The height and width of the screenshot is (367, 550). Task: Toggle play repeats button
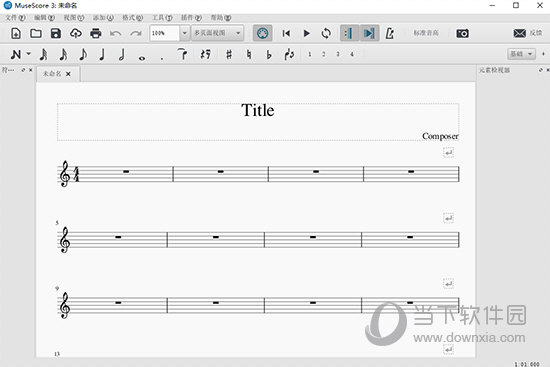(349, 33)
